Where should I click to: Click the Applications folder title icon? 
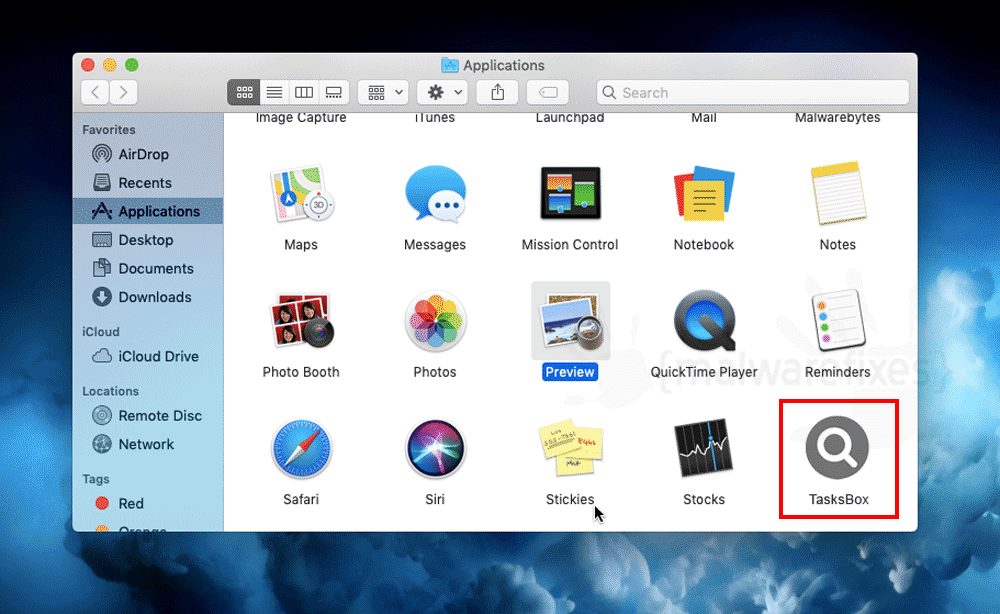pos(450,65)
